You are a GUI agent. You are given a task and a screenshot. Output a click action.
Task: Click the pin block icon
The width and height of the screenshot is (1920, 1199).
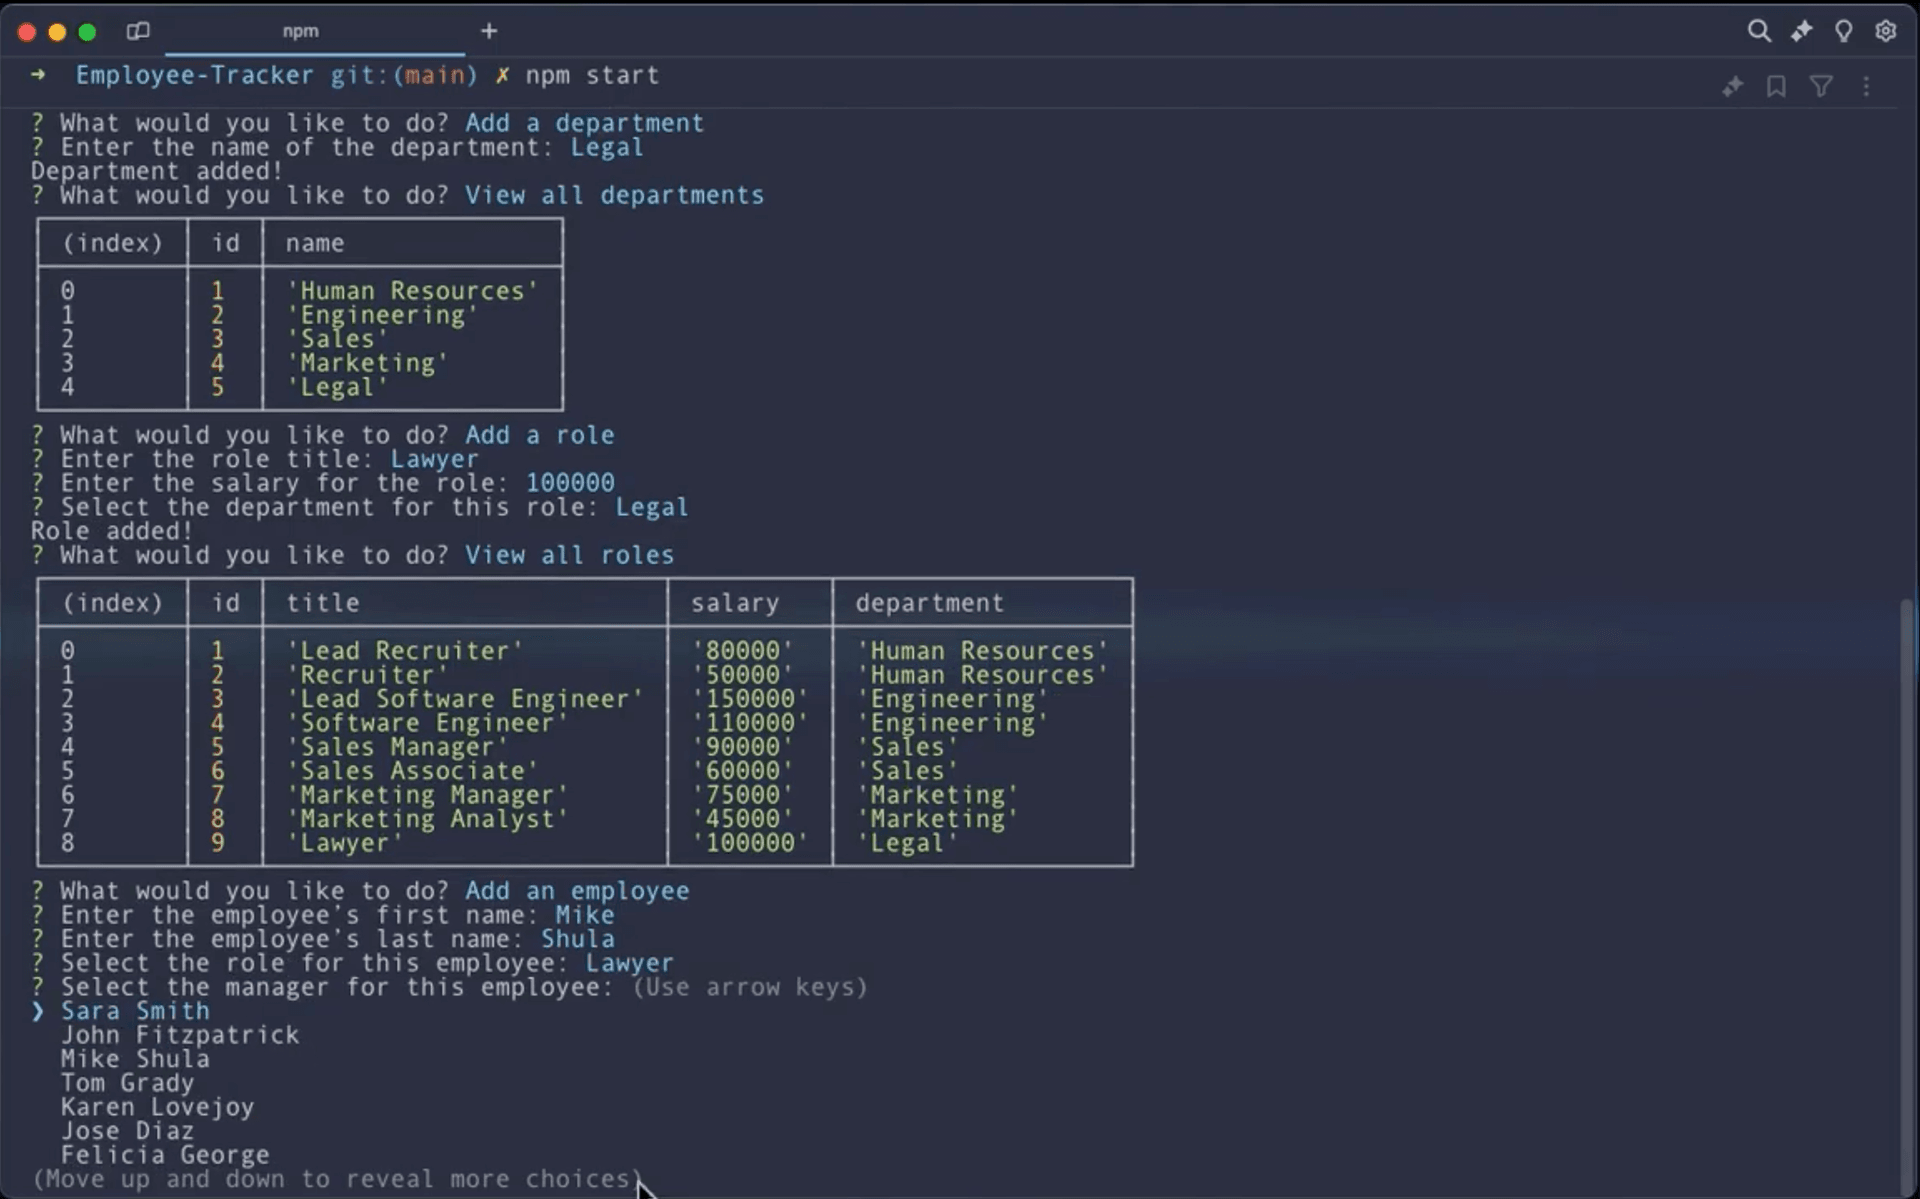(1732, 87)
